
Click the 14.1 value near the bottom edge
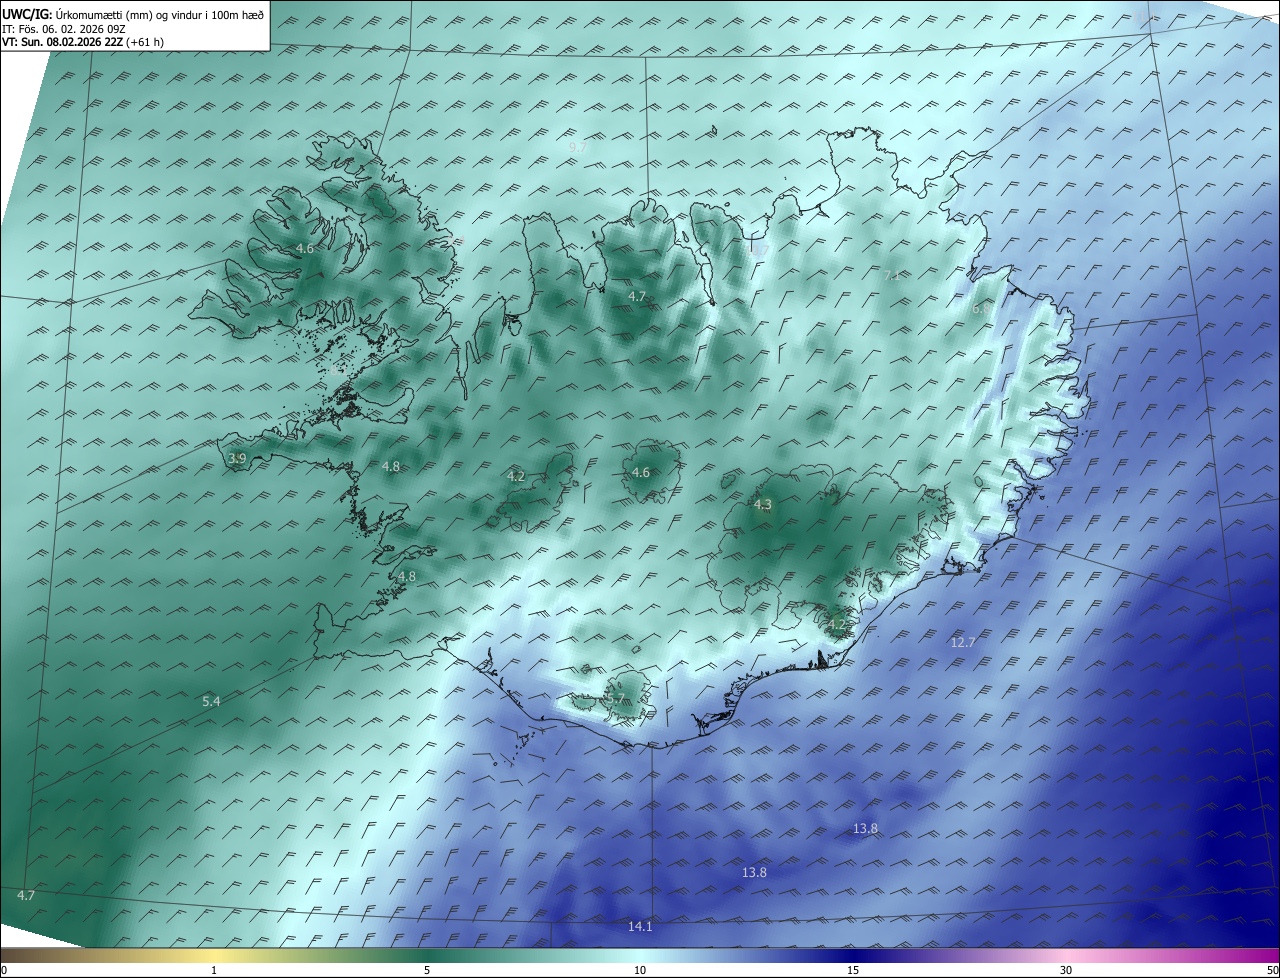[x=640, y=927]
